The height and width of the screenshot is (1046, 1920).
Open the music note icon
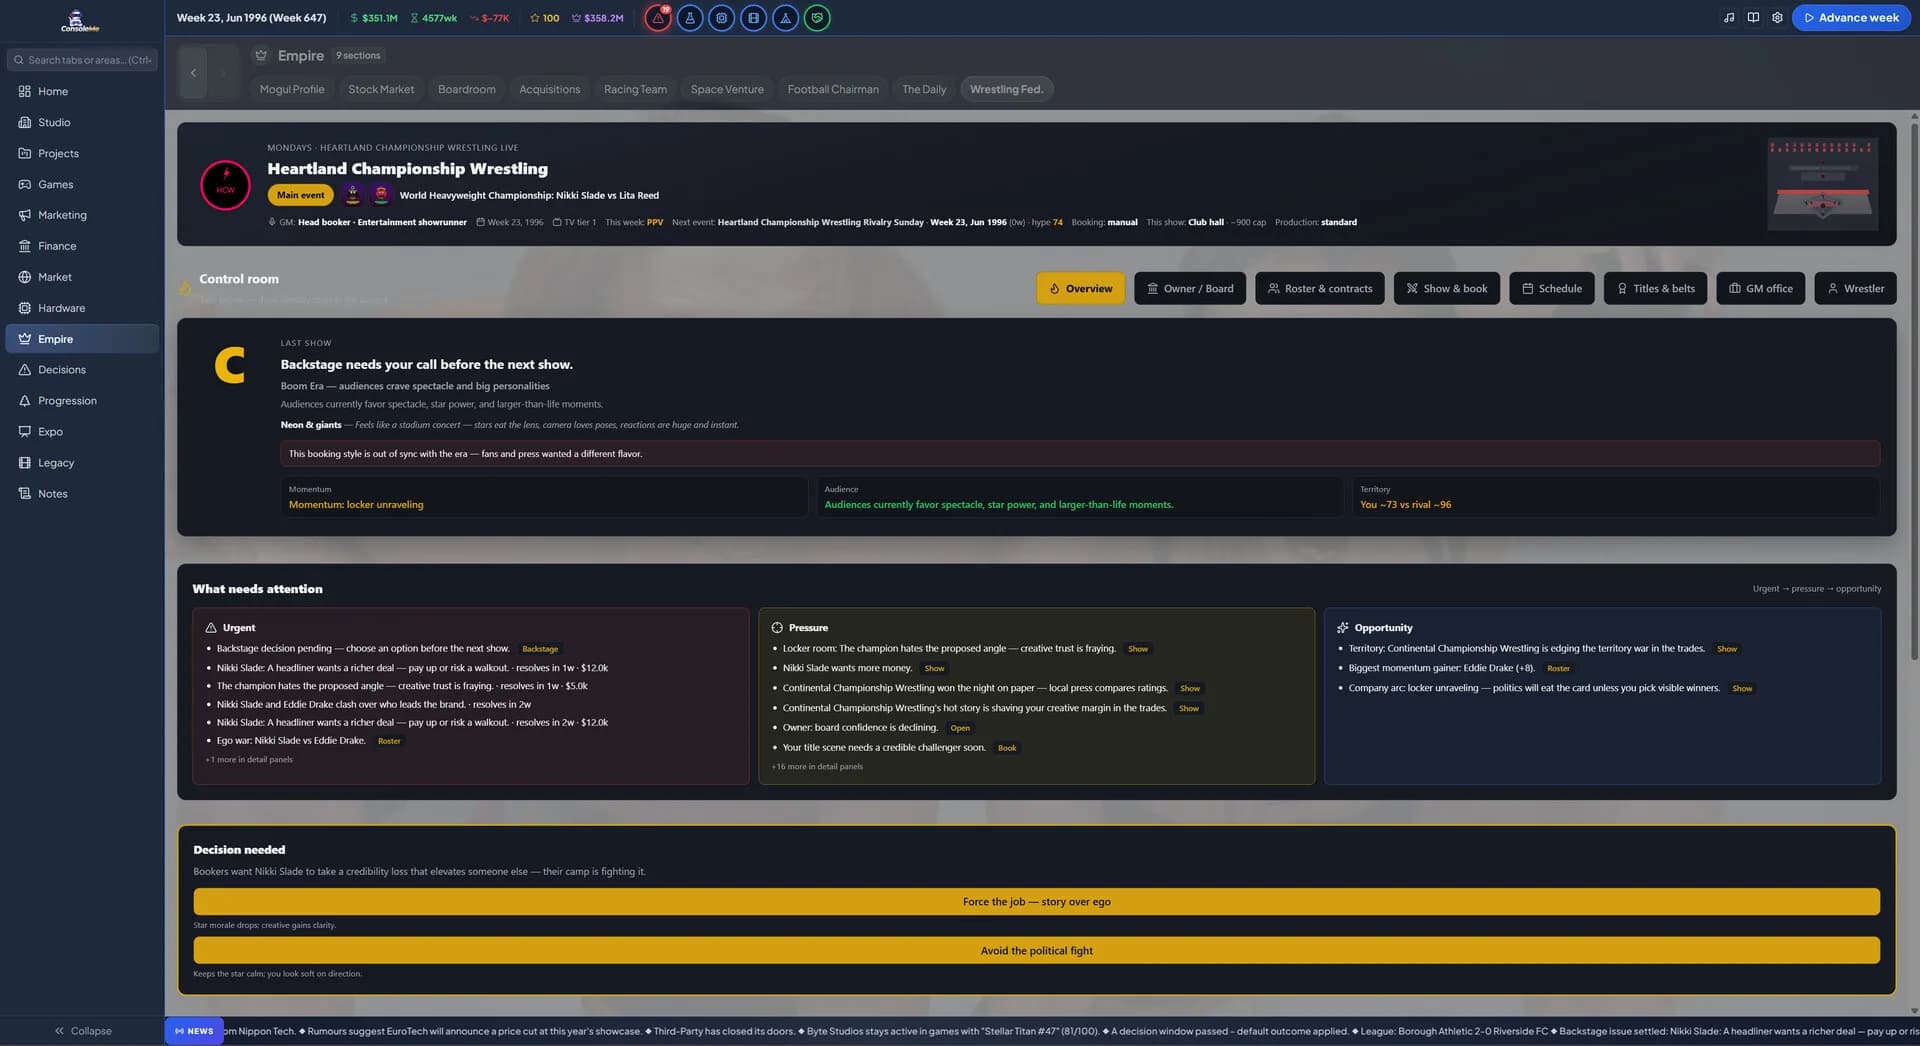[1729, 18]
